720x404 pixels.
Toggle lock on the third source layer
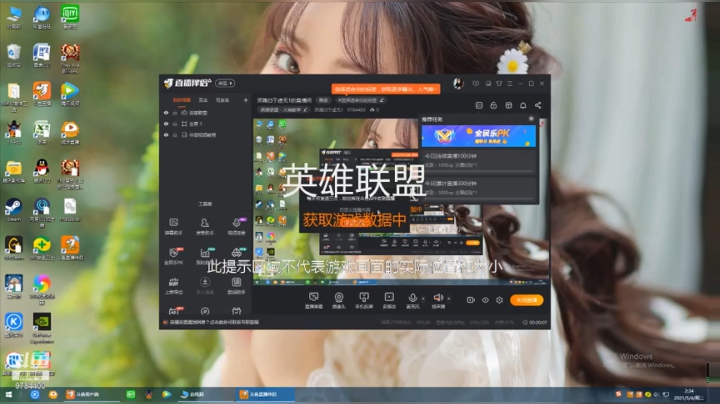175,135
